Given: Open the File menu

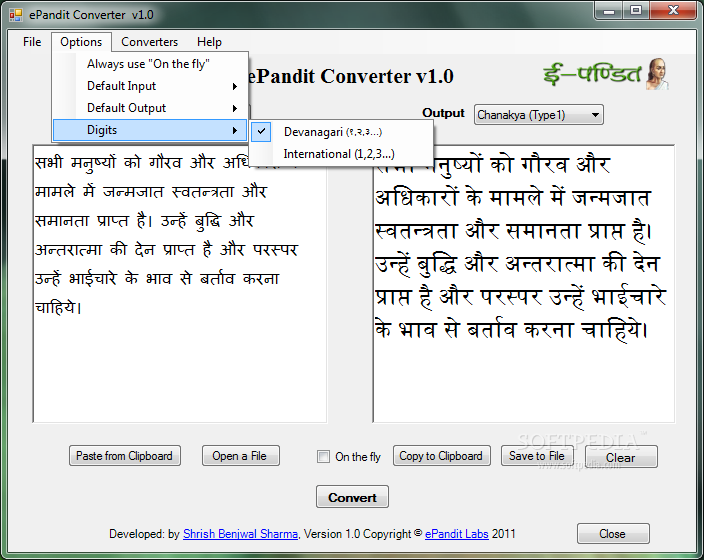Looking at the screenshot, I should pyautogui.click(x=32, y=42).
